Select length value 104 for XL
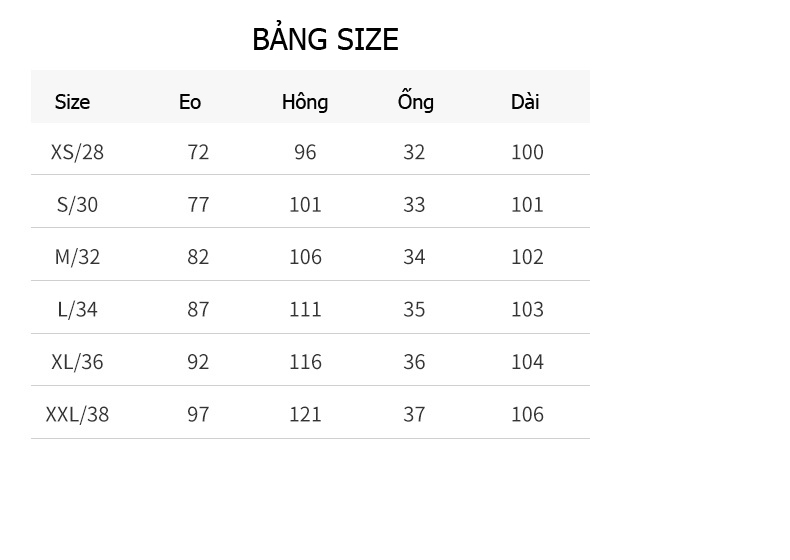Image resolution: width=790 pixels, height=560 pixels. 528,362
